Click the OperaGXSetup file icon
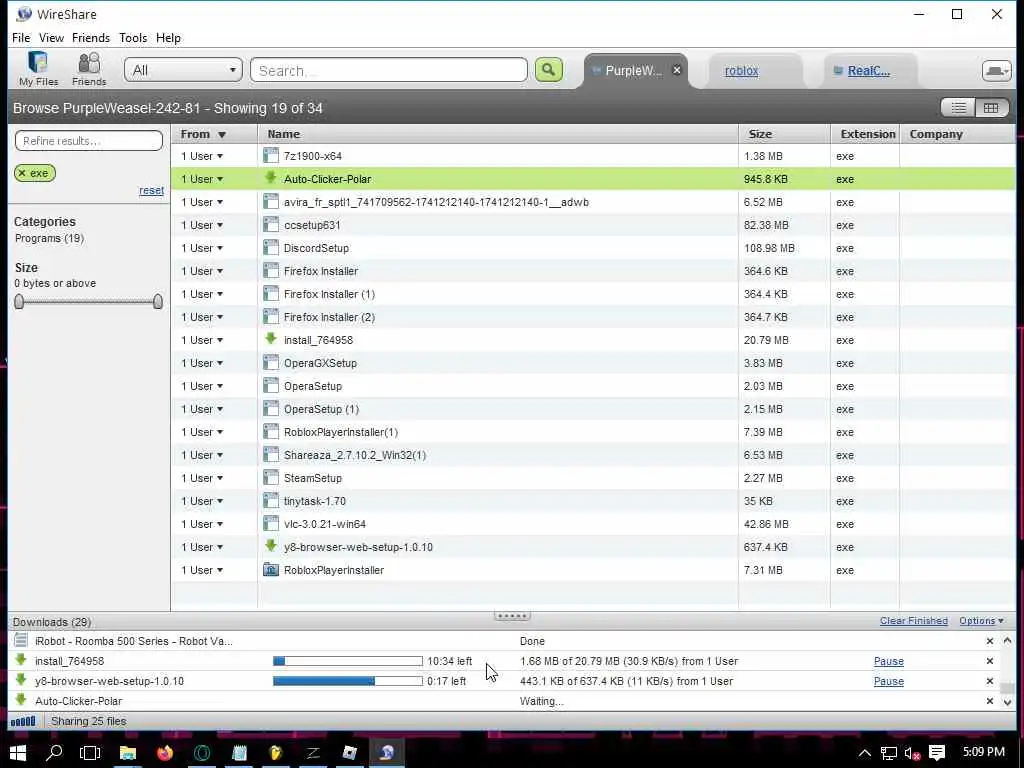1024x768 pixels. tap(271, 362)
